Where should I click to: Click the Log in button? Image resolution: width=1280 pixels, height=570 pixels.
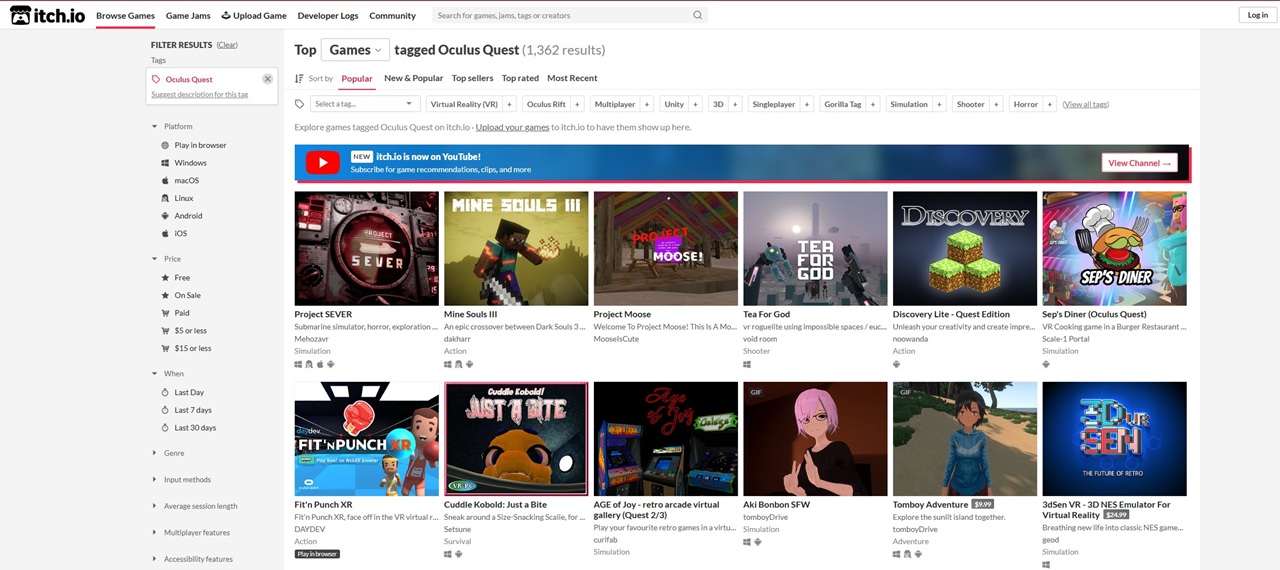pos(1257,15)
